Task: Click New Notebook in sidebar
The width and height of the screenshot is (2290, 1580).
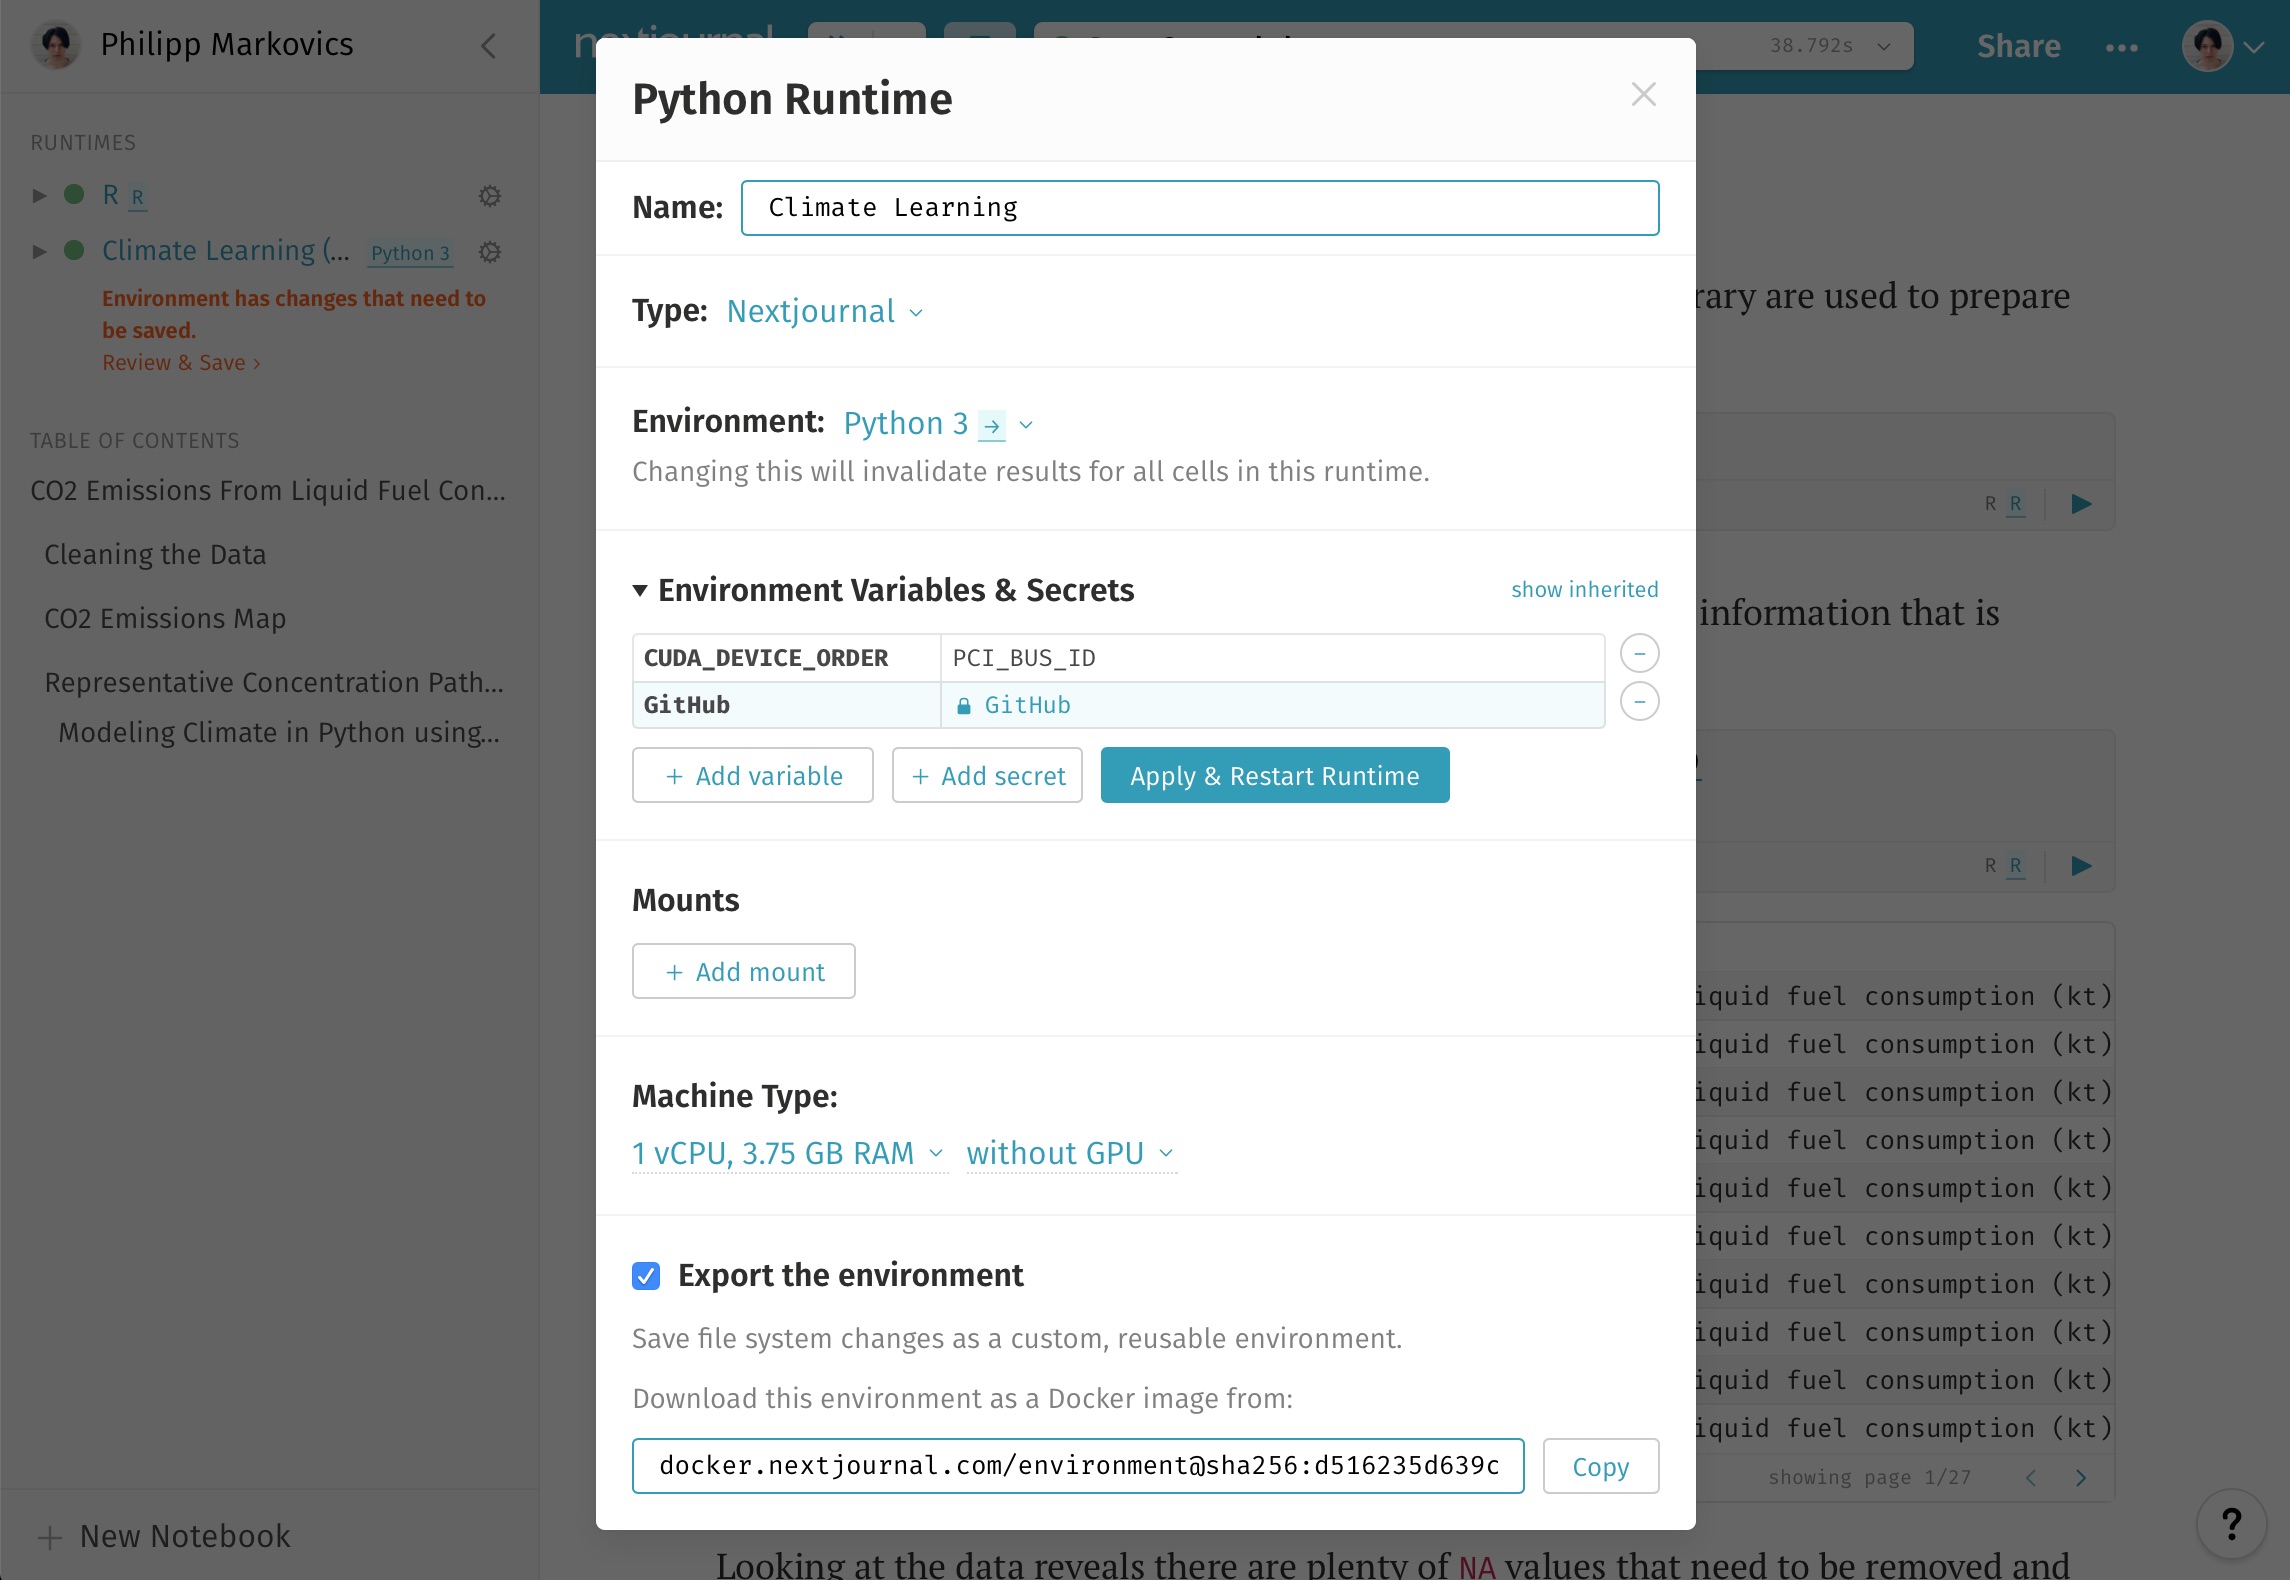Action: [164, 1536]
